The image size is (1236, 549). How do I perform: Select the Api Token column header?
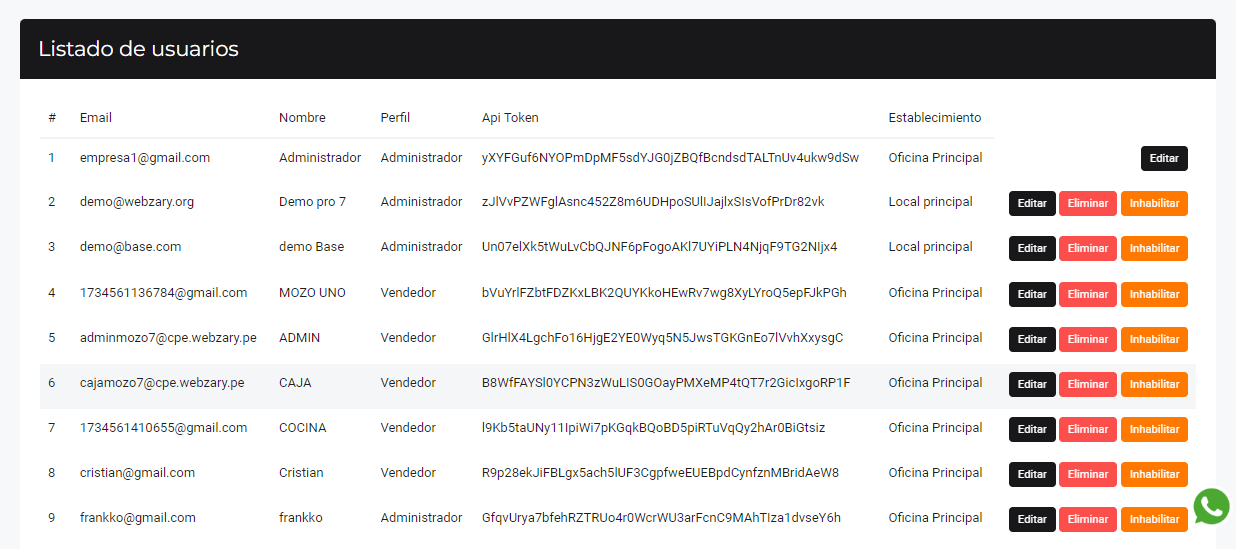coord(510,118)
